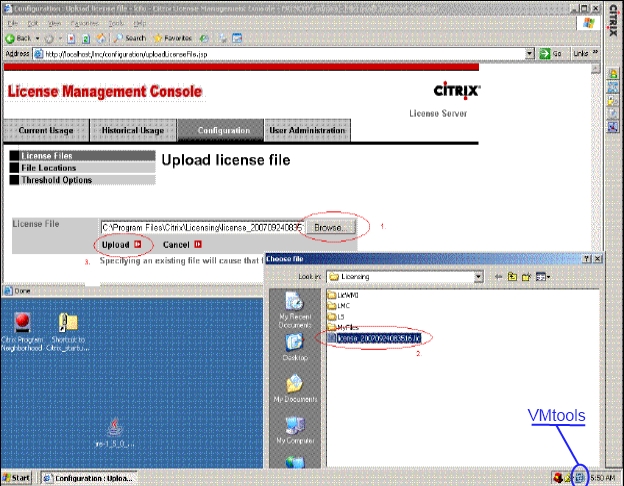Open Threshold Options in sidebar

[x=82, y=180]
